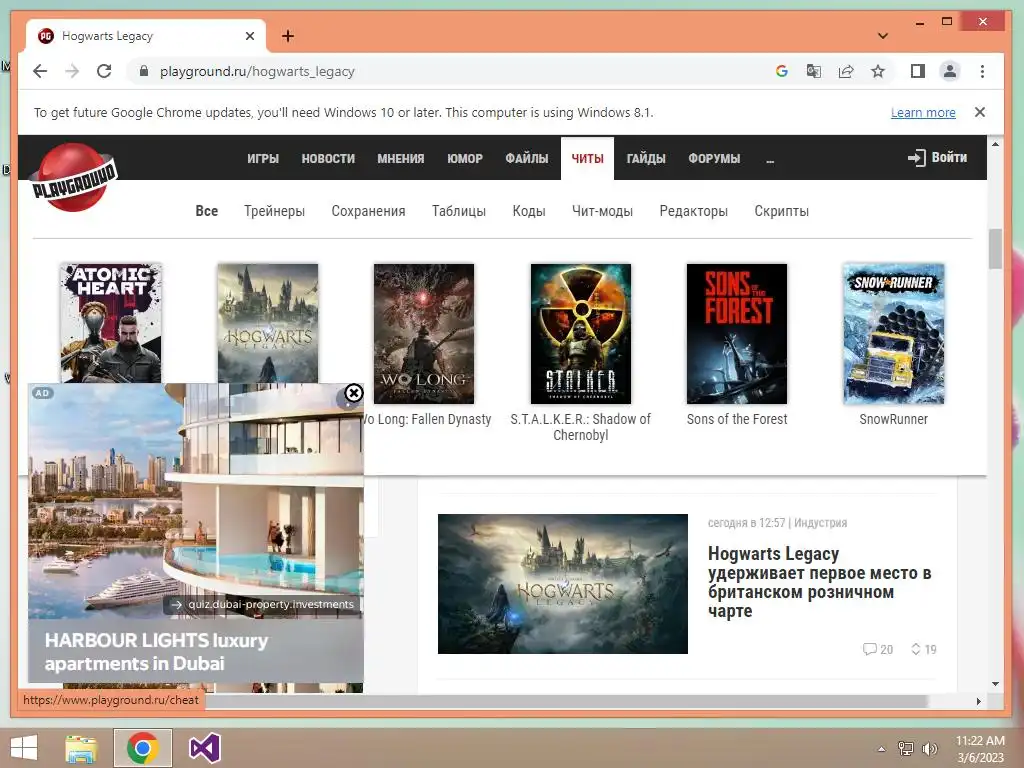Open the Windows Start button
Image resolution: width=1024 pixels, height=768 pixels.
click(x=24, y=748)
